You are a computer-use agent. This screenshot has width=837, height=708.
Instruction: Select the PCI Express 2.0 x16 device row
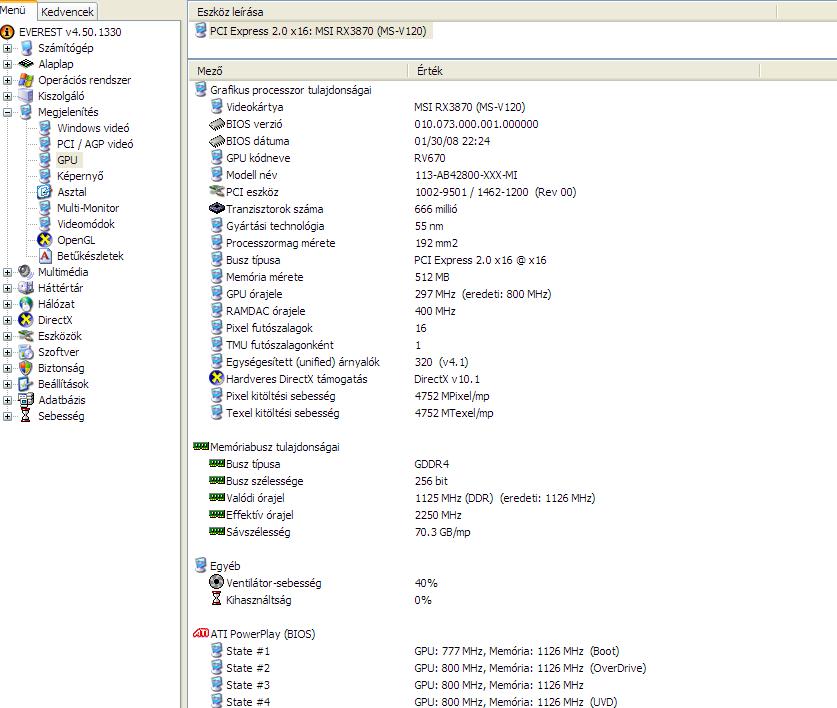point(318,31)
